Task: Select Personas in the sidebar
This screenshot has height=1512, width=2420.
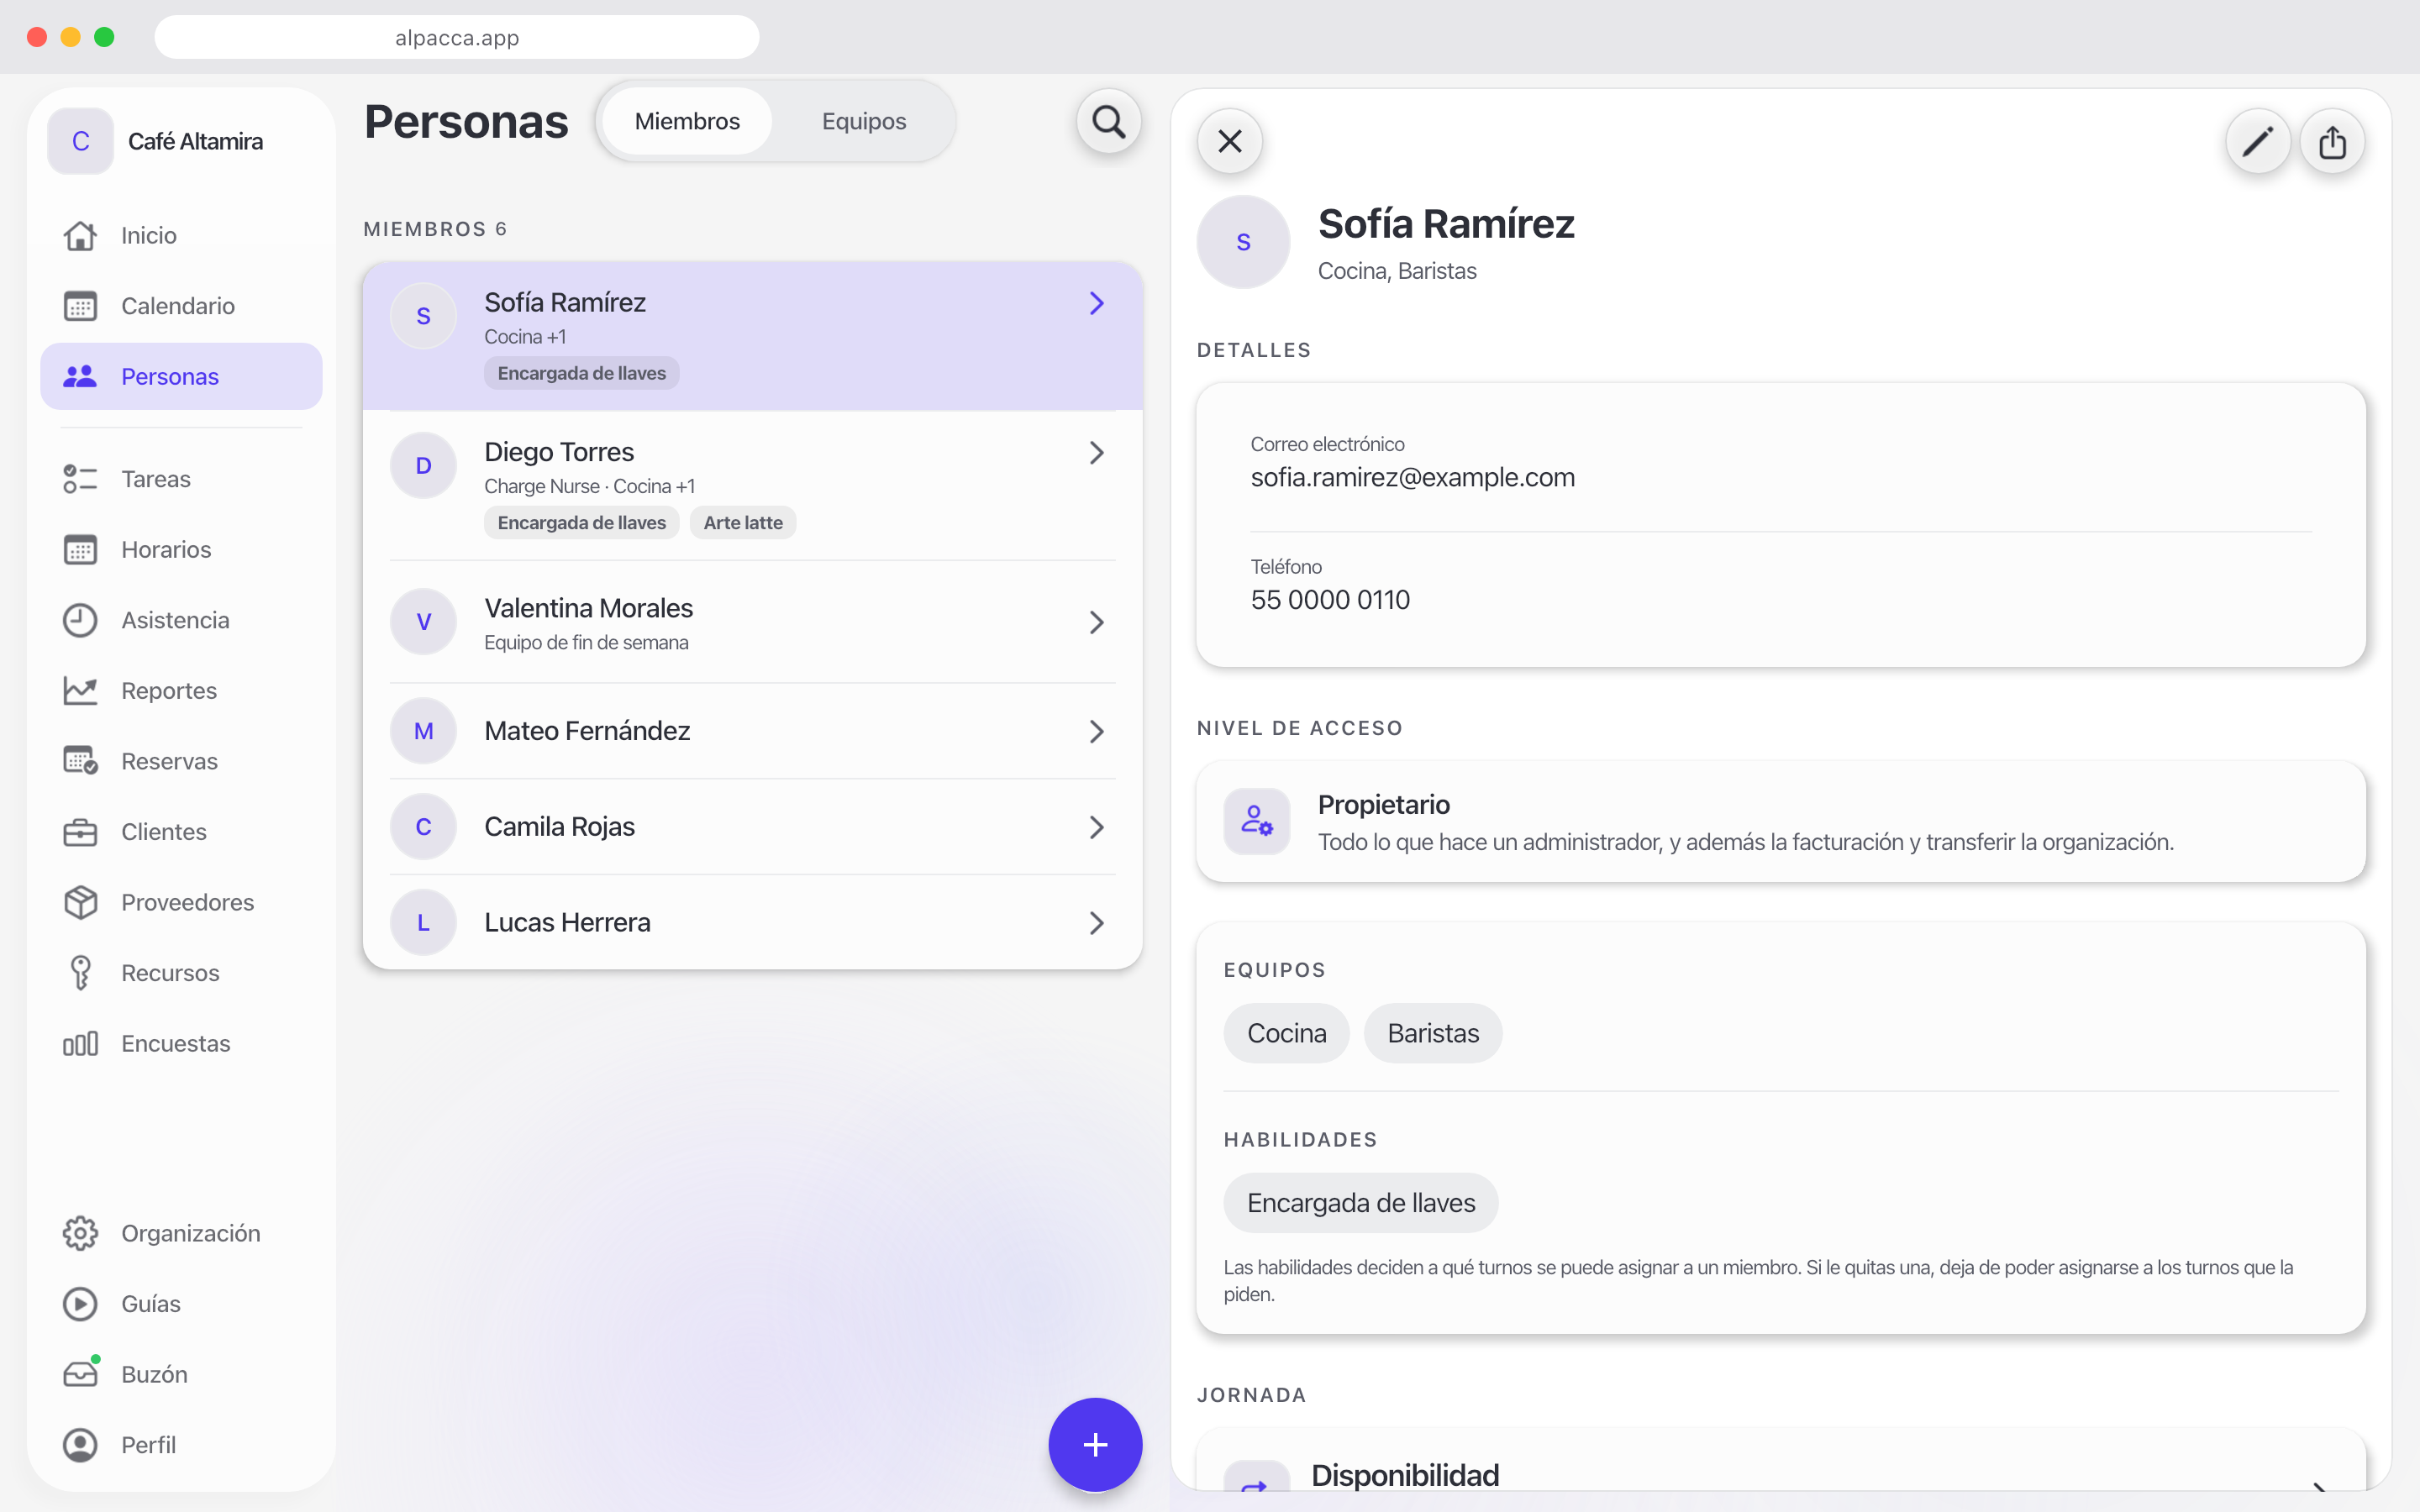Action: click(x=181, y=376)
